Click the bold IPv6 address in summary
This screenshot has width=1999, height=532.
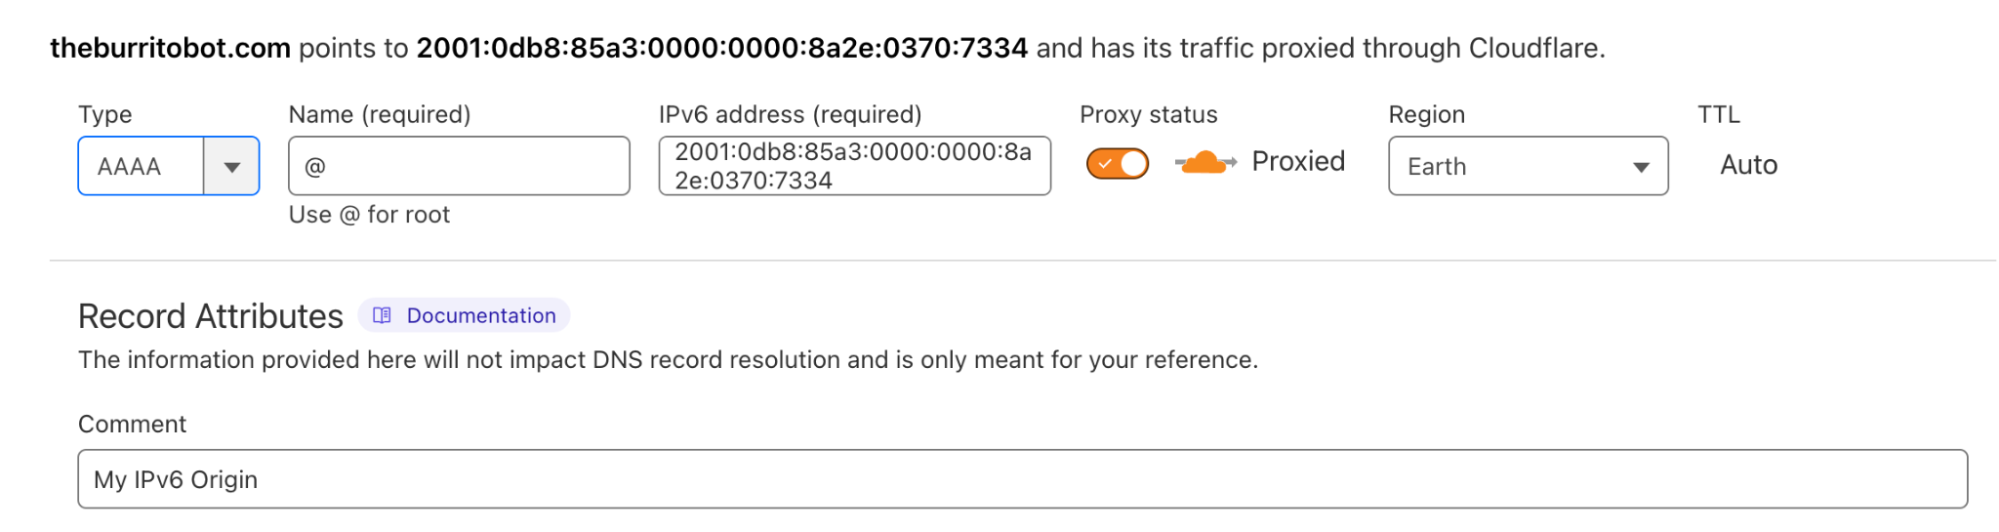[722, 48]
